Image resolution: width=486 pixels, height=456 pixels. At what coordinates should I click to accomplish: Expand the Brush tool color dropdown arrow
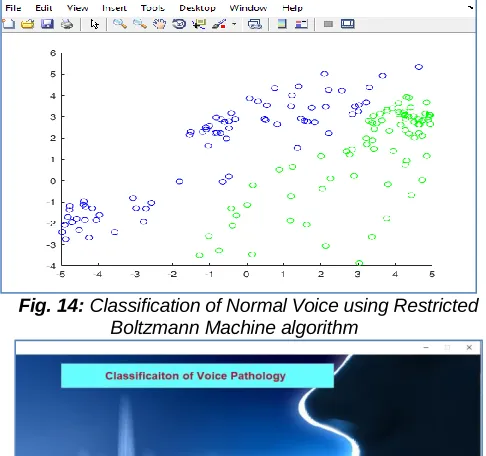pos(234,24)
